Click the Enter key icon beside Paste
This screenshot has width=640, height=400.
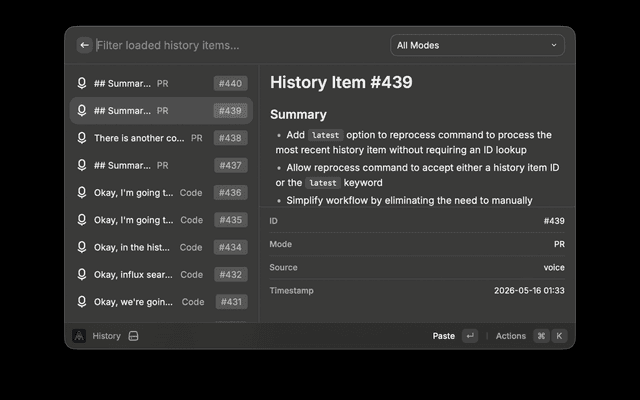pyautogui.click(x=470, y=336)
